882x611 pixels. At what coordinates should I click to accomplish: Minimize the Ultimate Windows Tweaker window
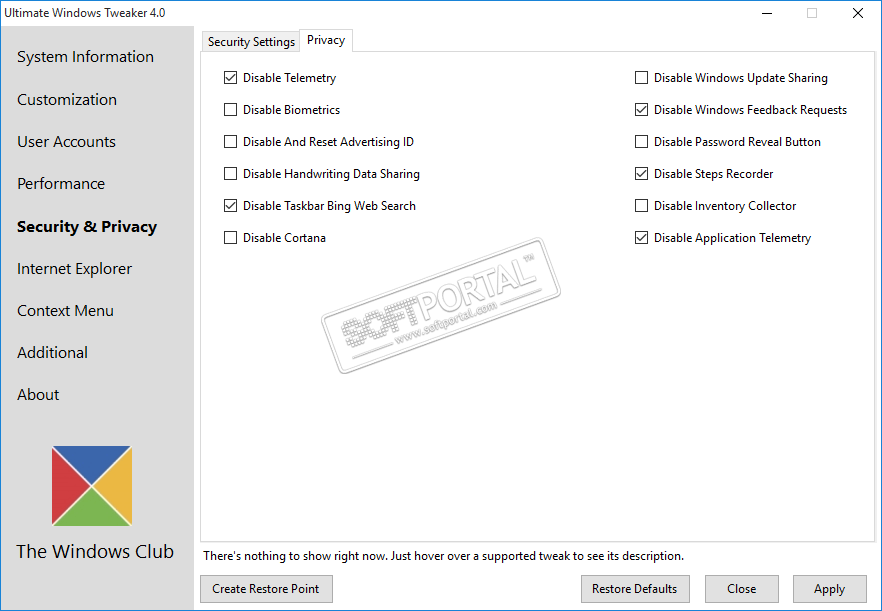pyautogui.click(x=767, y=13)
